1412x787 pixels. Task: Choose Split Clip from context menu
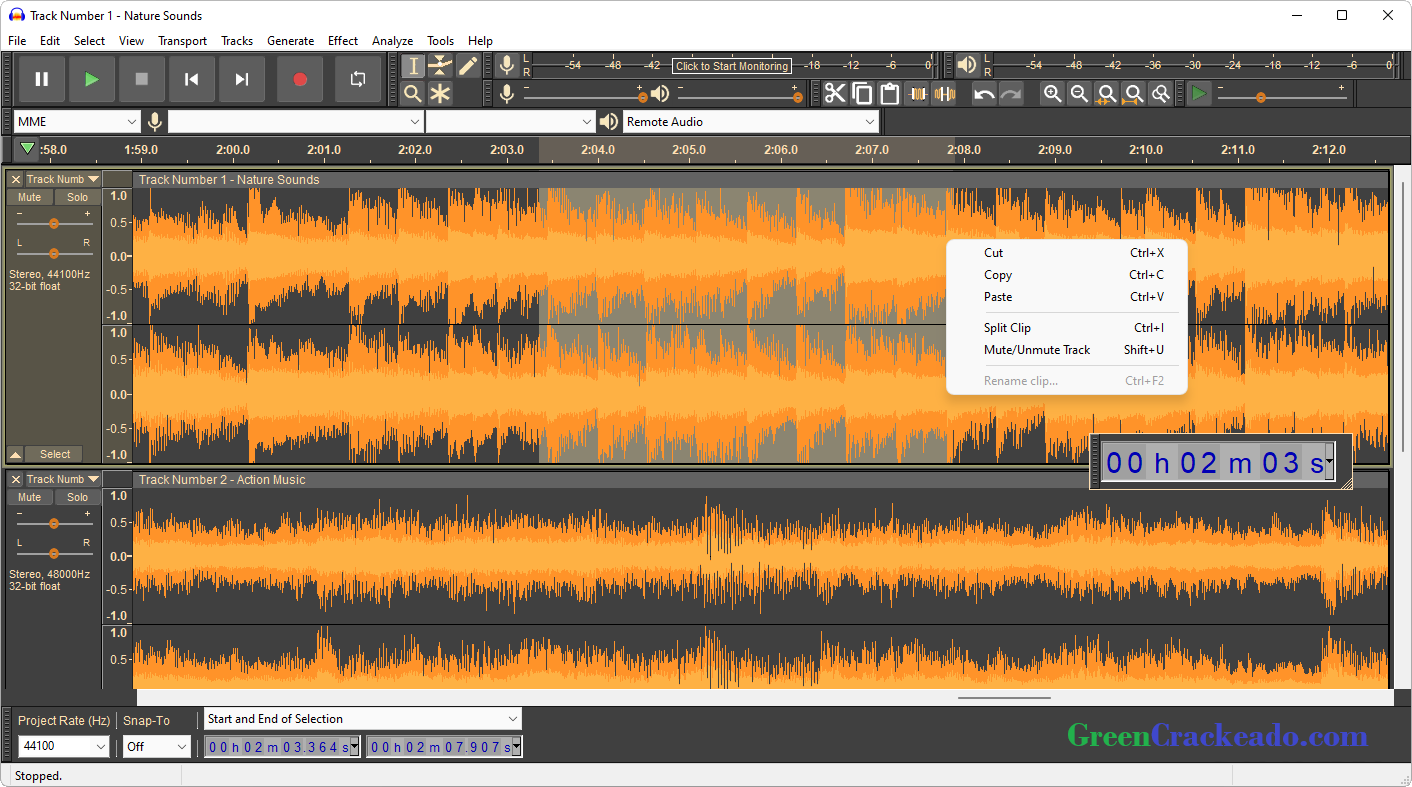[x=1007, y=327]
